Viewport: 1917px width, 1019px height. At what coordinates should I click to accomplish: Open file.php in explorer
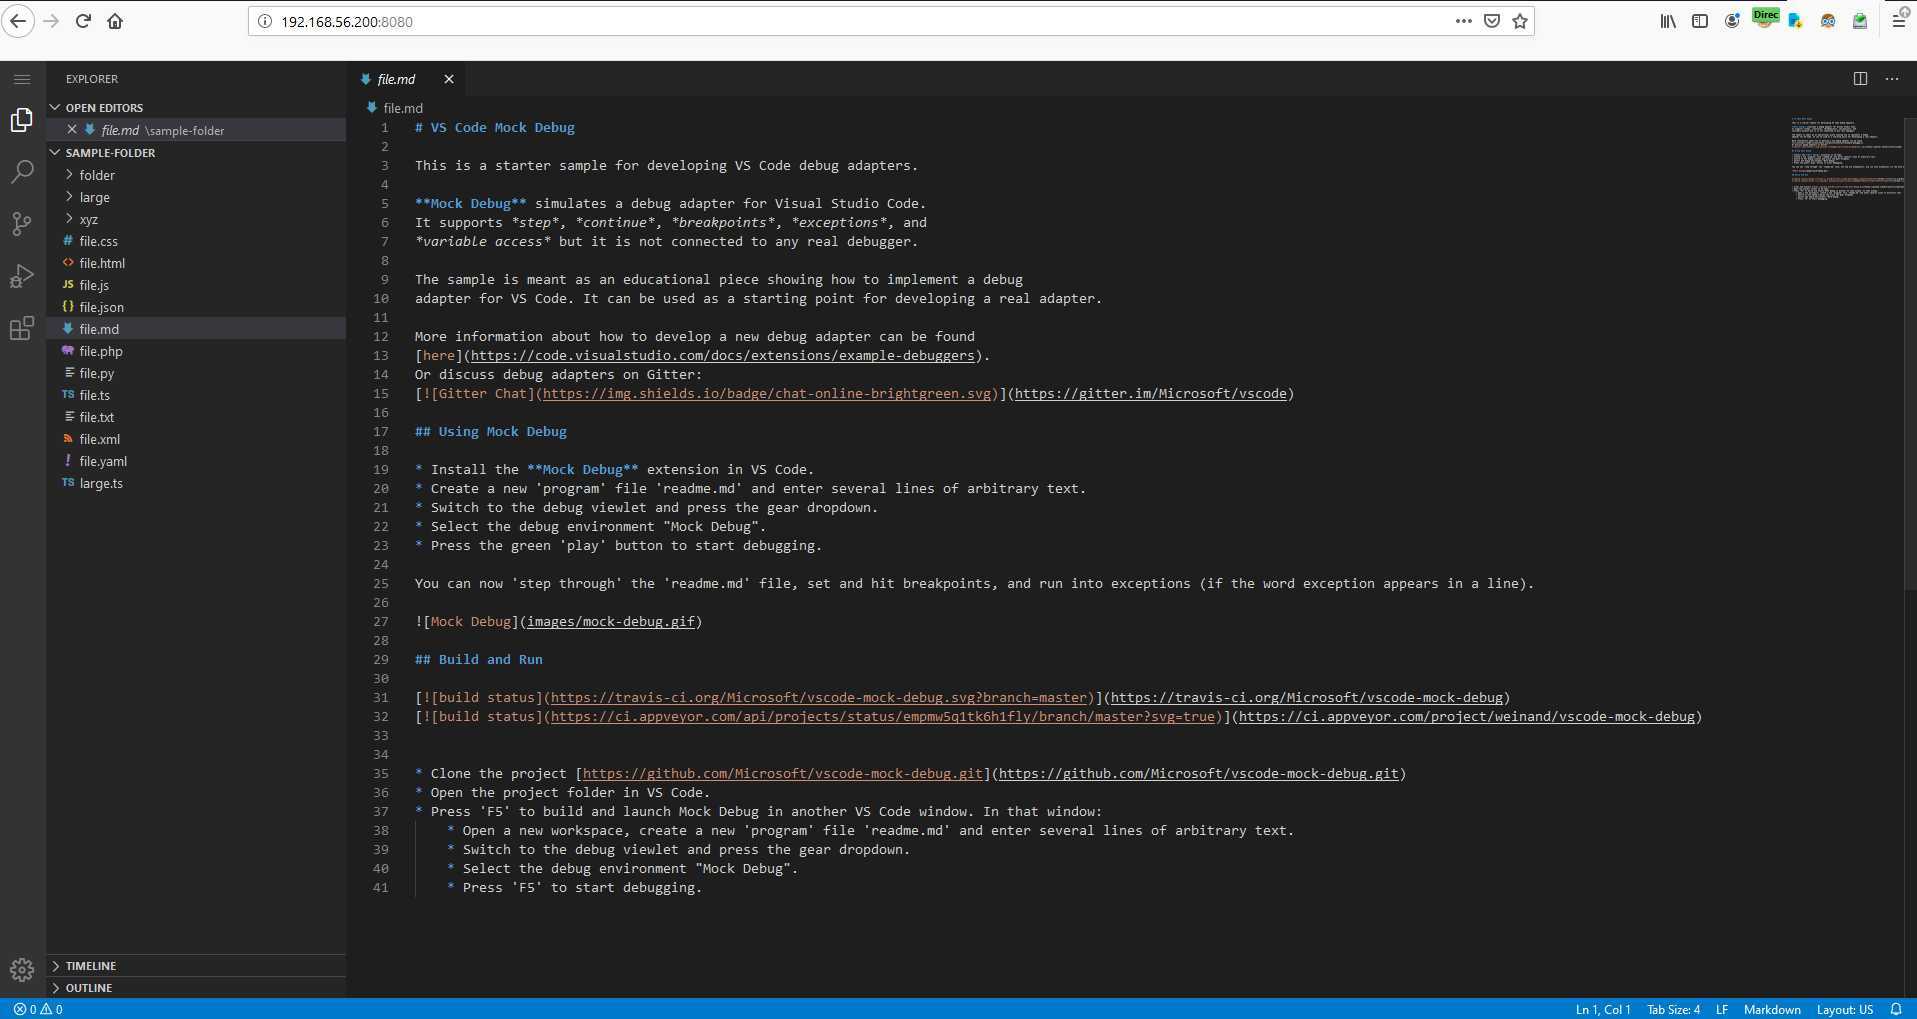[x=196, y=351]
